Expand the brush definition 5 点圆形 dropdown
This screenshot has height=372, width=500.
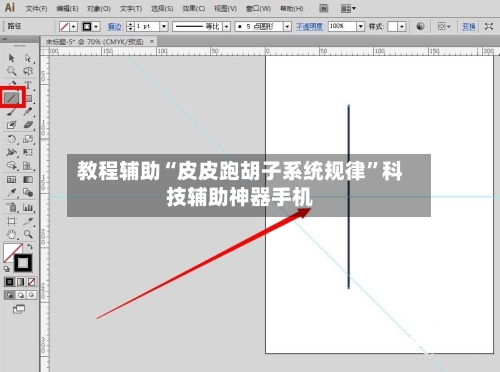(287, 26)
